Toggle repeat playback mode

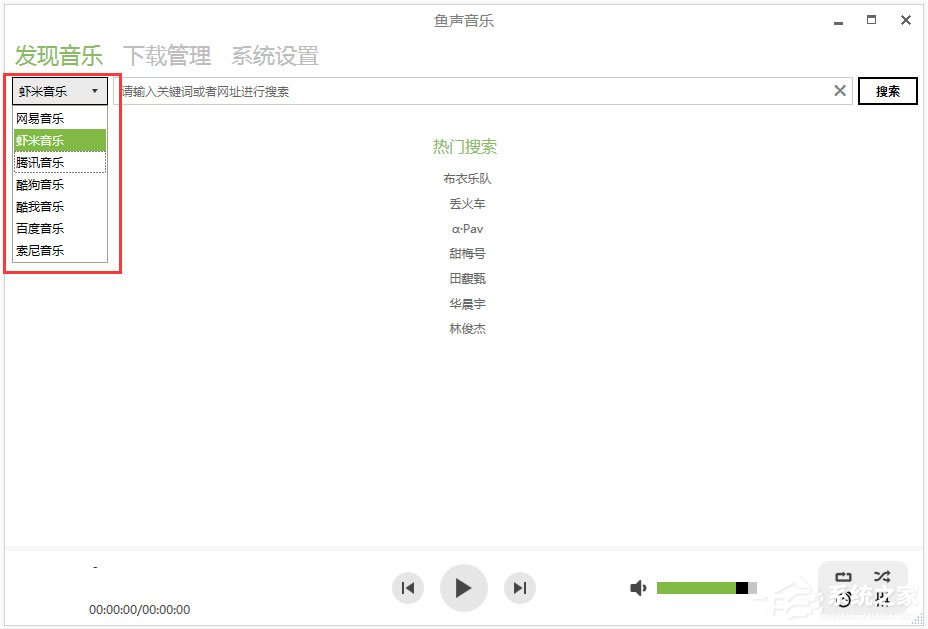(x=843, y=576)
